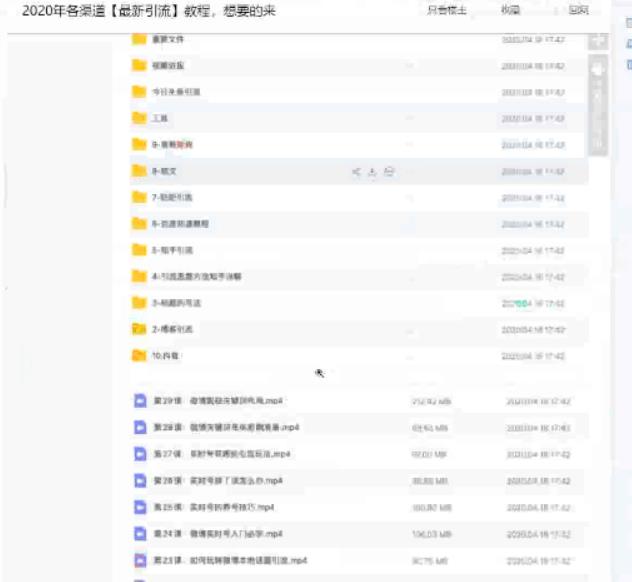Viewport: 632px width, 582px height.
Task: Click the modified date in the 第29课 row
Action: point(538,401)
